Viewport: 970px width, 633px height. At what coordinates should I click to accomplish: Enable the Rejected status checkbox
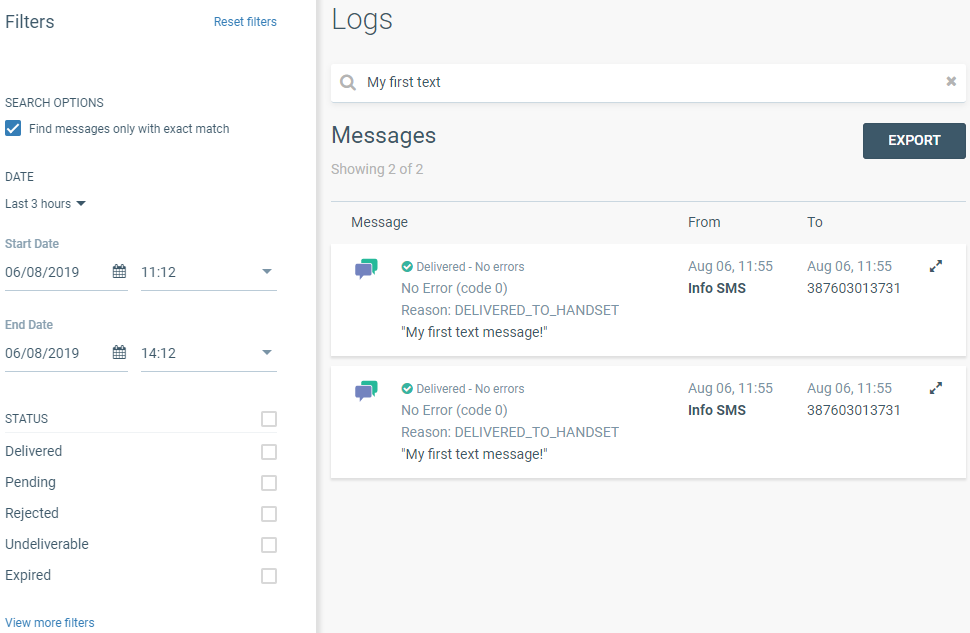(268, 514)
